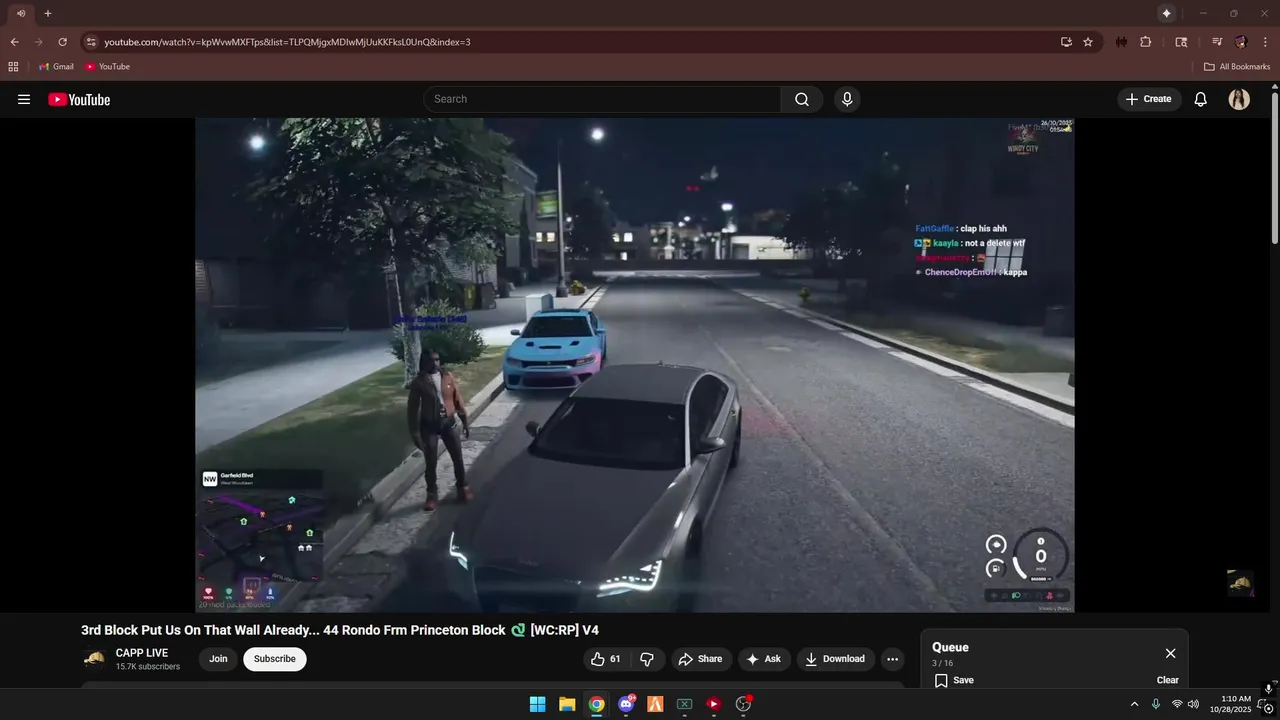The width and height of the screenshot is (1280, 720).
Task: Open the YouTube hamburger guide menu
Action: click(x=24, y=99)
